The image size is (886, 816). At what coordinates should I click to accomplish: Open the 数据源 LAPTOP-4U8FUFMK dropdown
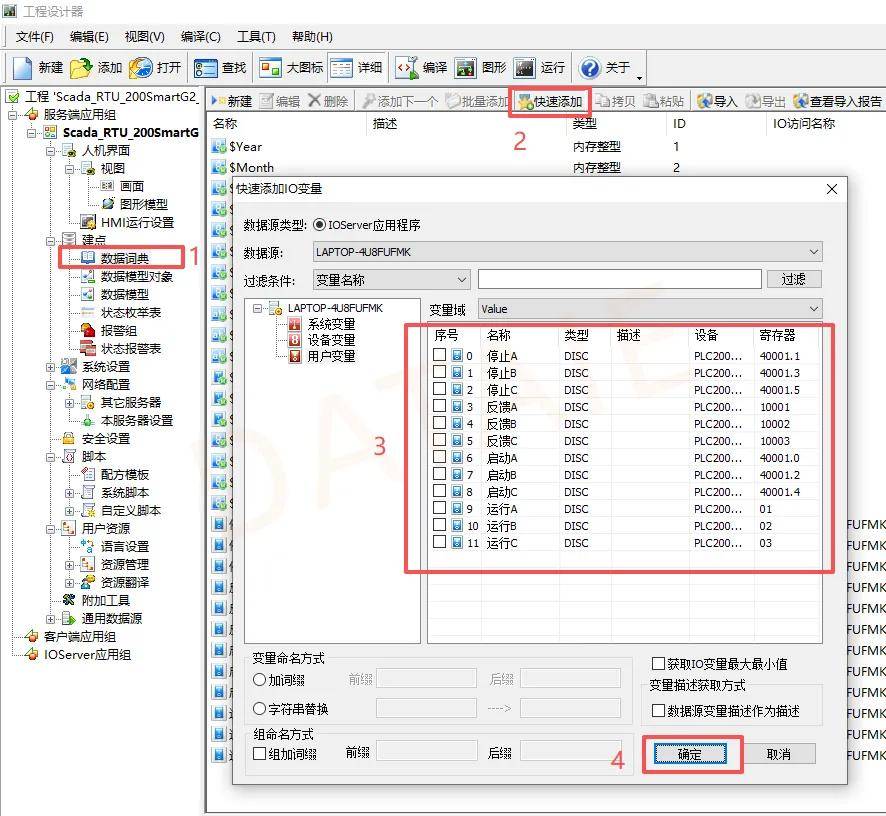[x=567, y=252]
